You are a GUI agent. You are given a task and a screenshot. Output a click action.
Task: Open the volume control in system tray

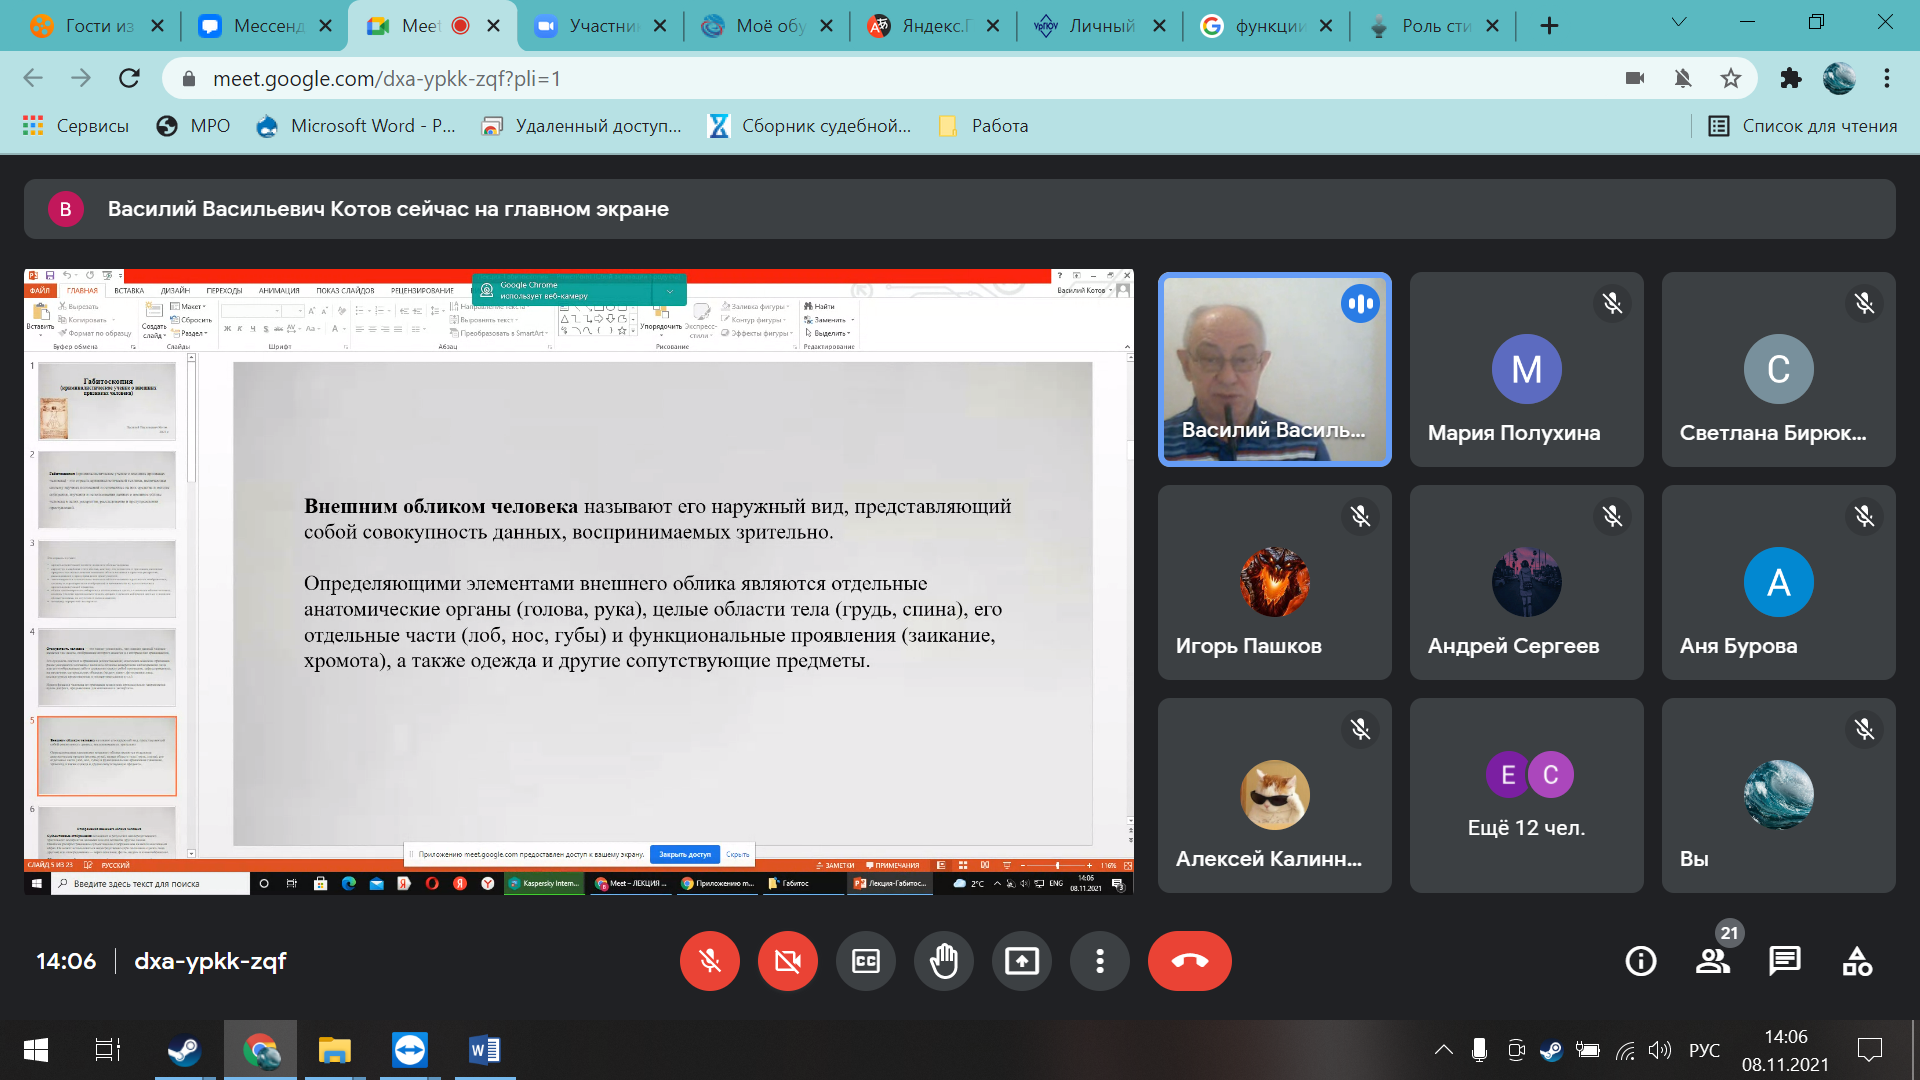[x=1660, y=1050]
